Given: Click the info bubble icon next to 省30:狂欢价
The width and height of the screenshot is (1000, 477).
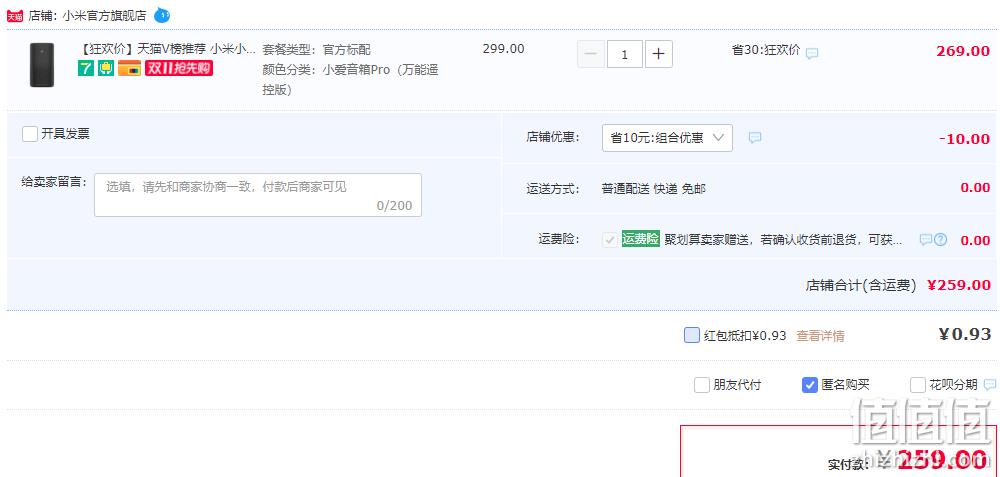Looking at the screenshot, I should pos(812,54).
